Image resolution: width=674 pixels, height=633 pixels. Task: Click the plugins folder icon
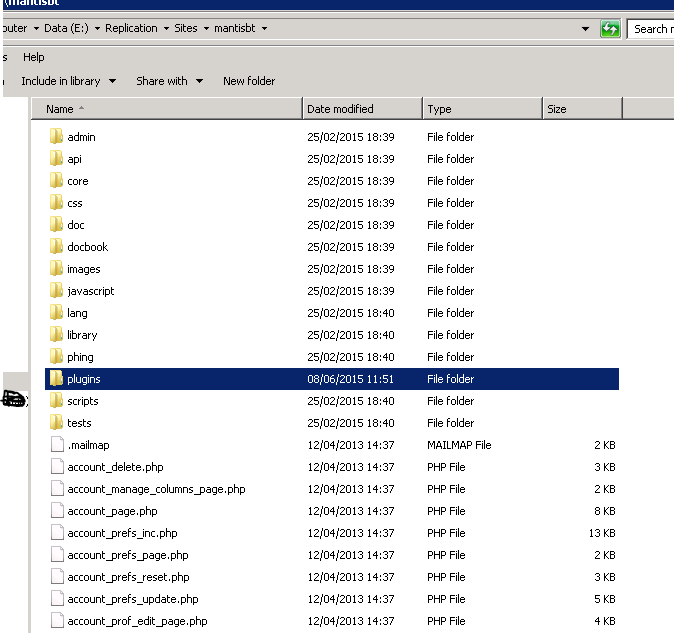pos(56,379)
